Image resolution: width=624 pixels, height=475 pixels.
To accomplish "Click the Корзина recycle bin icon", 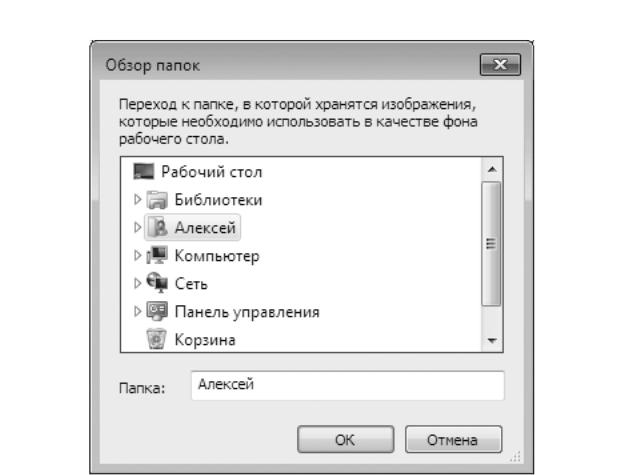I will pyautogui.click(x=157, y=339).
